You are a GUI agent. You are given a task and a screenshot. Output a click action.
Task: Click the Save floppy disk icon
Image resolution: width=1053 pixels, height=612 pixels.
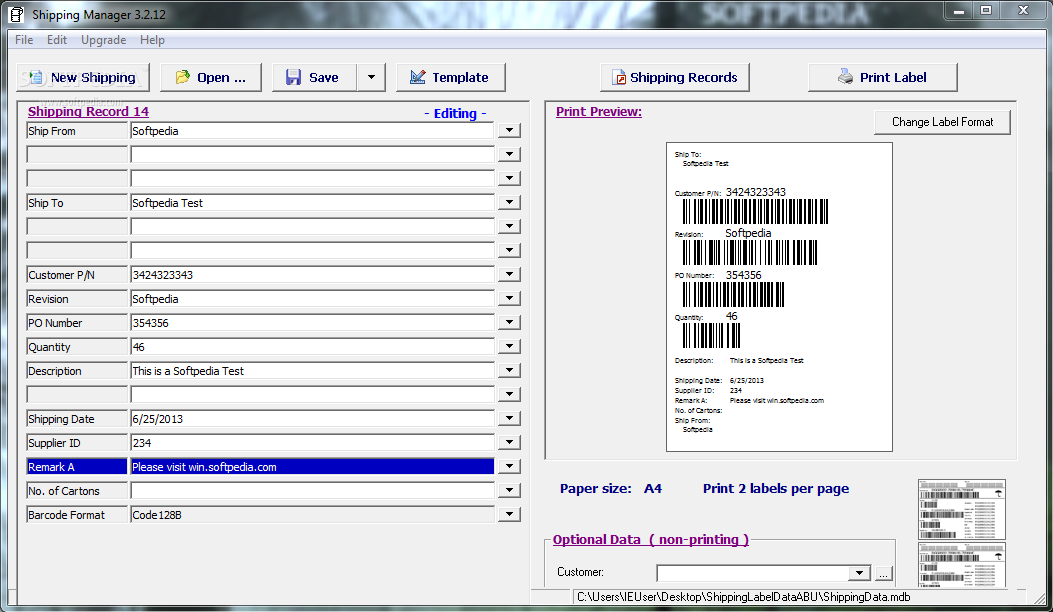point(293,77)
